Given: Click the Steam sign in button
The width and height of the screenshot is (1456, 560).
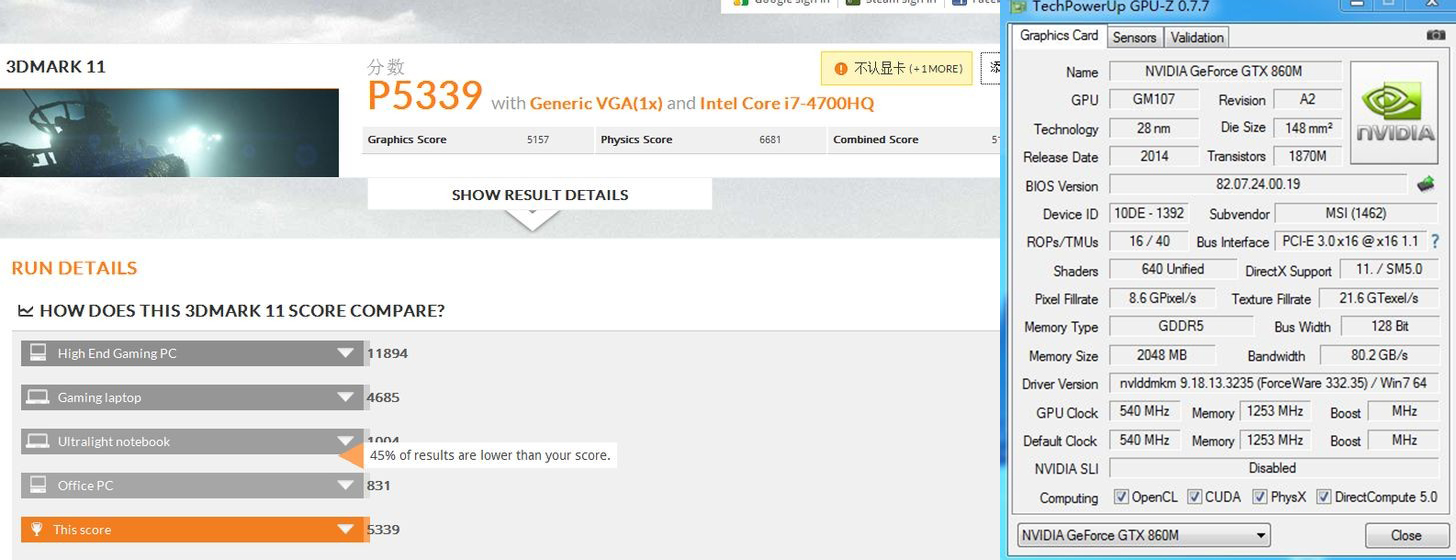Looking at the screenshot, I should [890, 4].
